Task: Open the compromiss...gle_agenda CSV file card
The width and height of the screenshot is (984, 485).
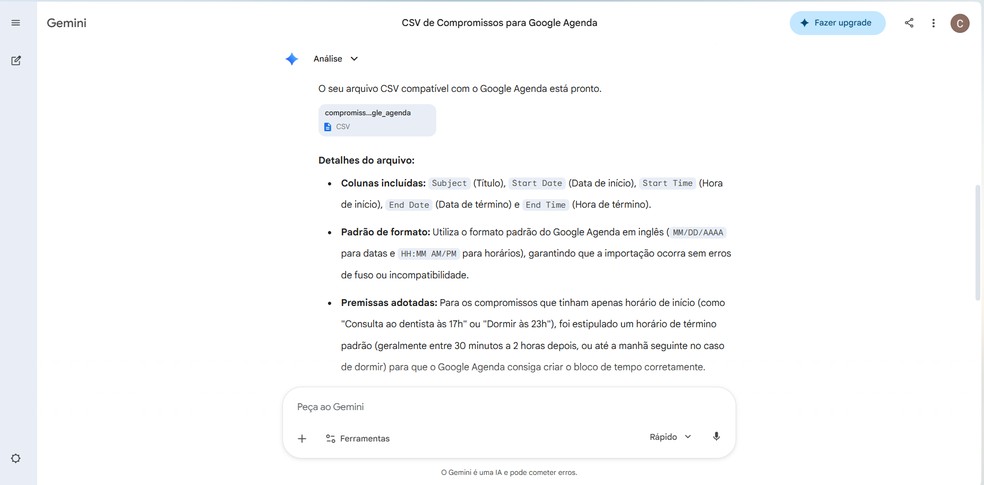Action: (x=377, y=120)
